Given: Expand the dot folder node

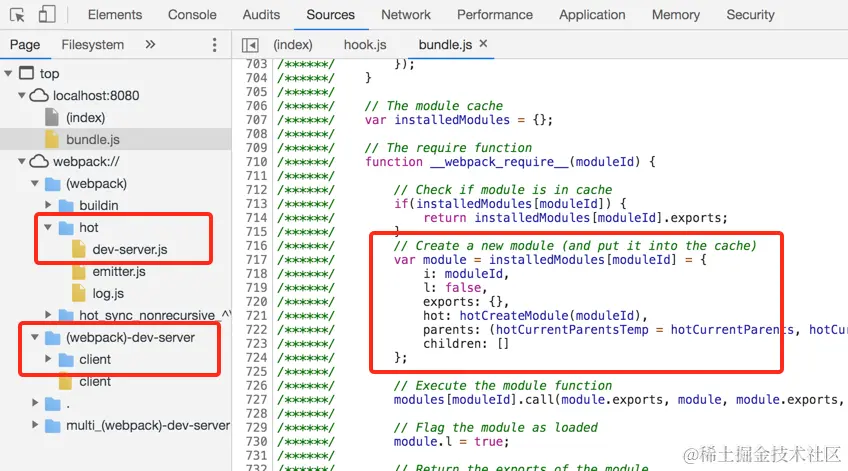Looking at the screenshot, I should (35, 403).
